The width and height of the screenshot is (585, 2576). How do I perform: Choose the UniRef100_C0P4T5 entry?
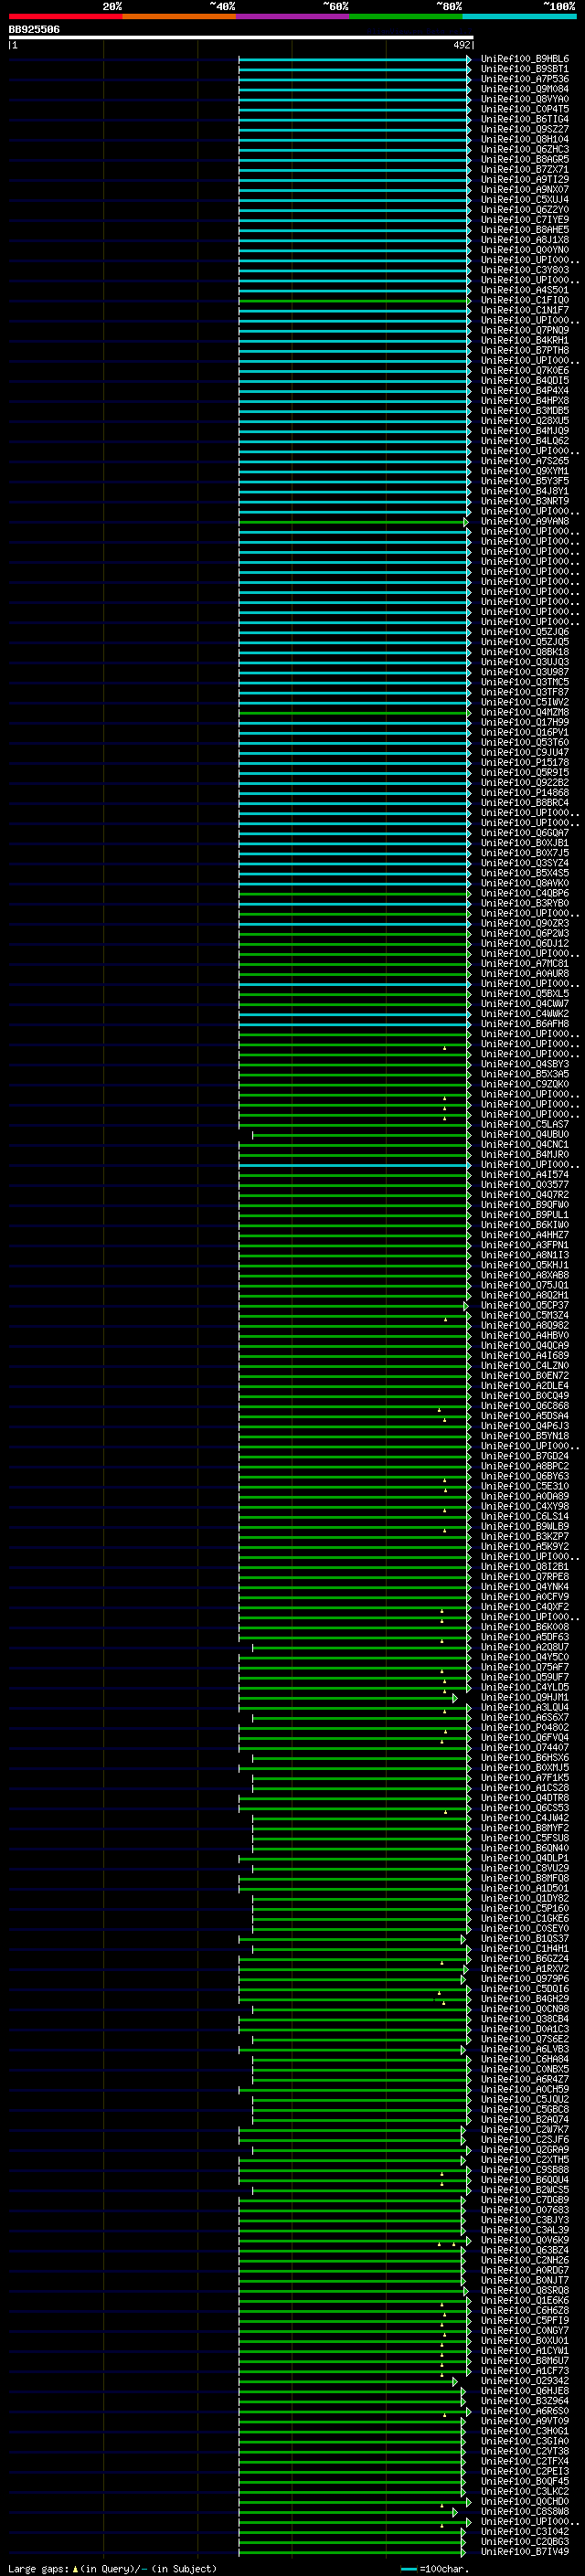(524, 109)
